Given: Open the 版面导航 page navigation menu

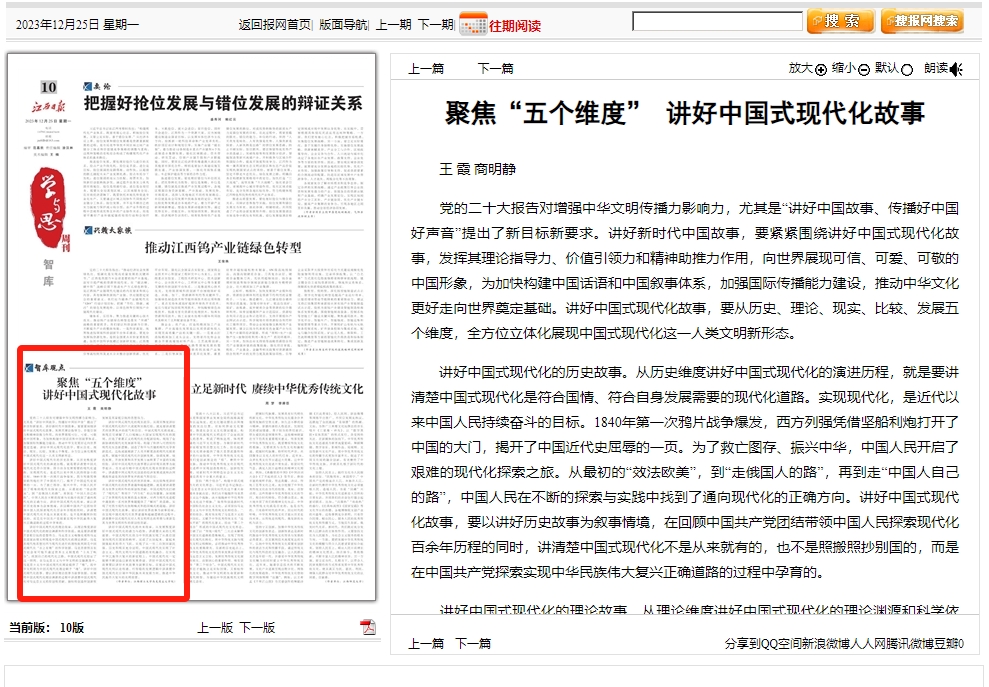Looking at the screenshot, I should (343, 25).
